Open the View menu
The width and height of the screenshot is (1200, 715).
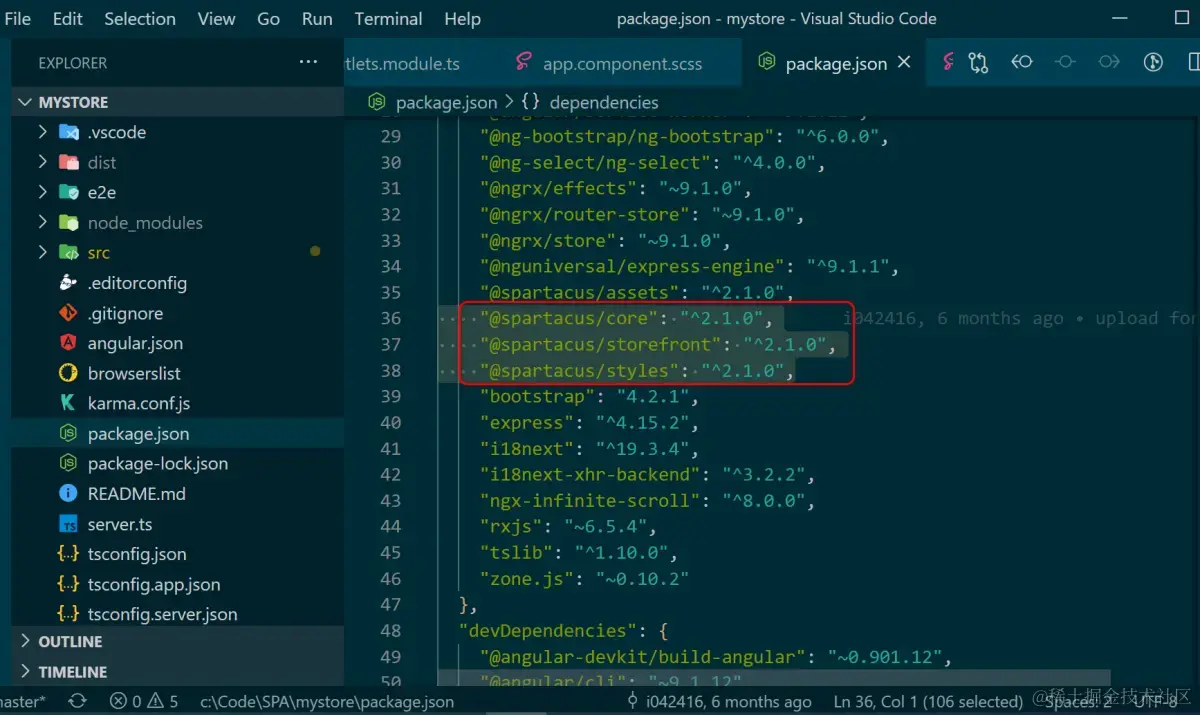[x=216, y=19]
